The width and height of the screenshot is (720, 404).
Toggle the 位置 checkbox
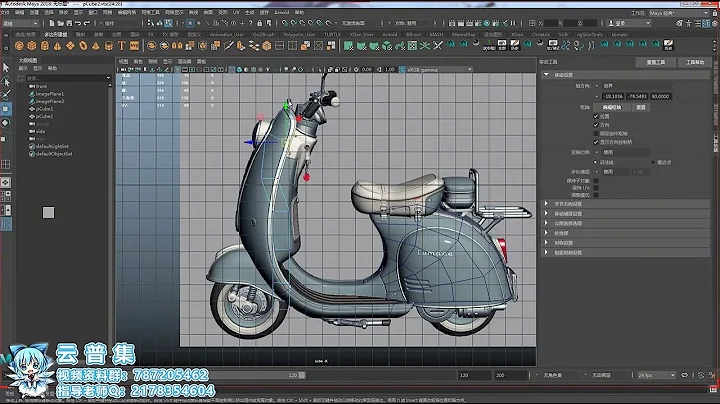pos(596,116)
